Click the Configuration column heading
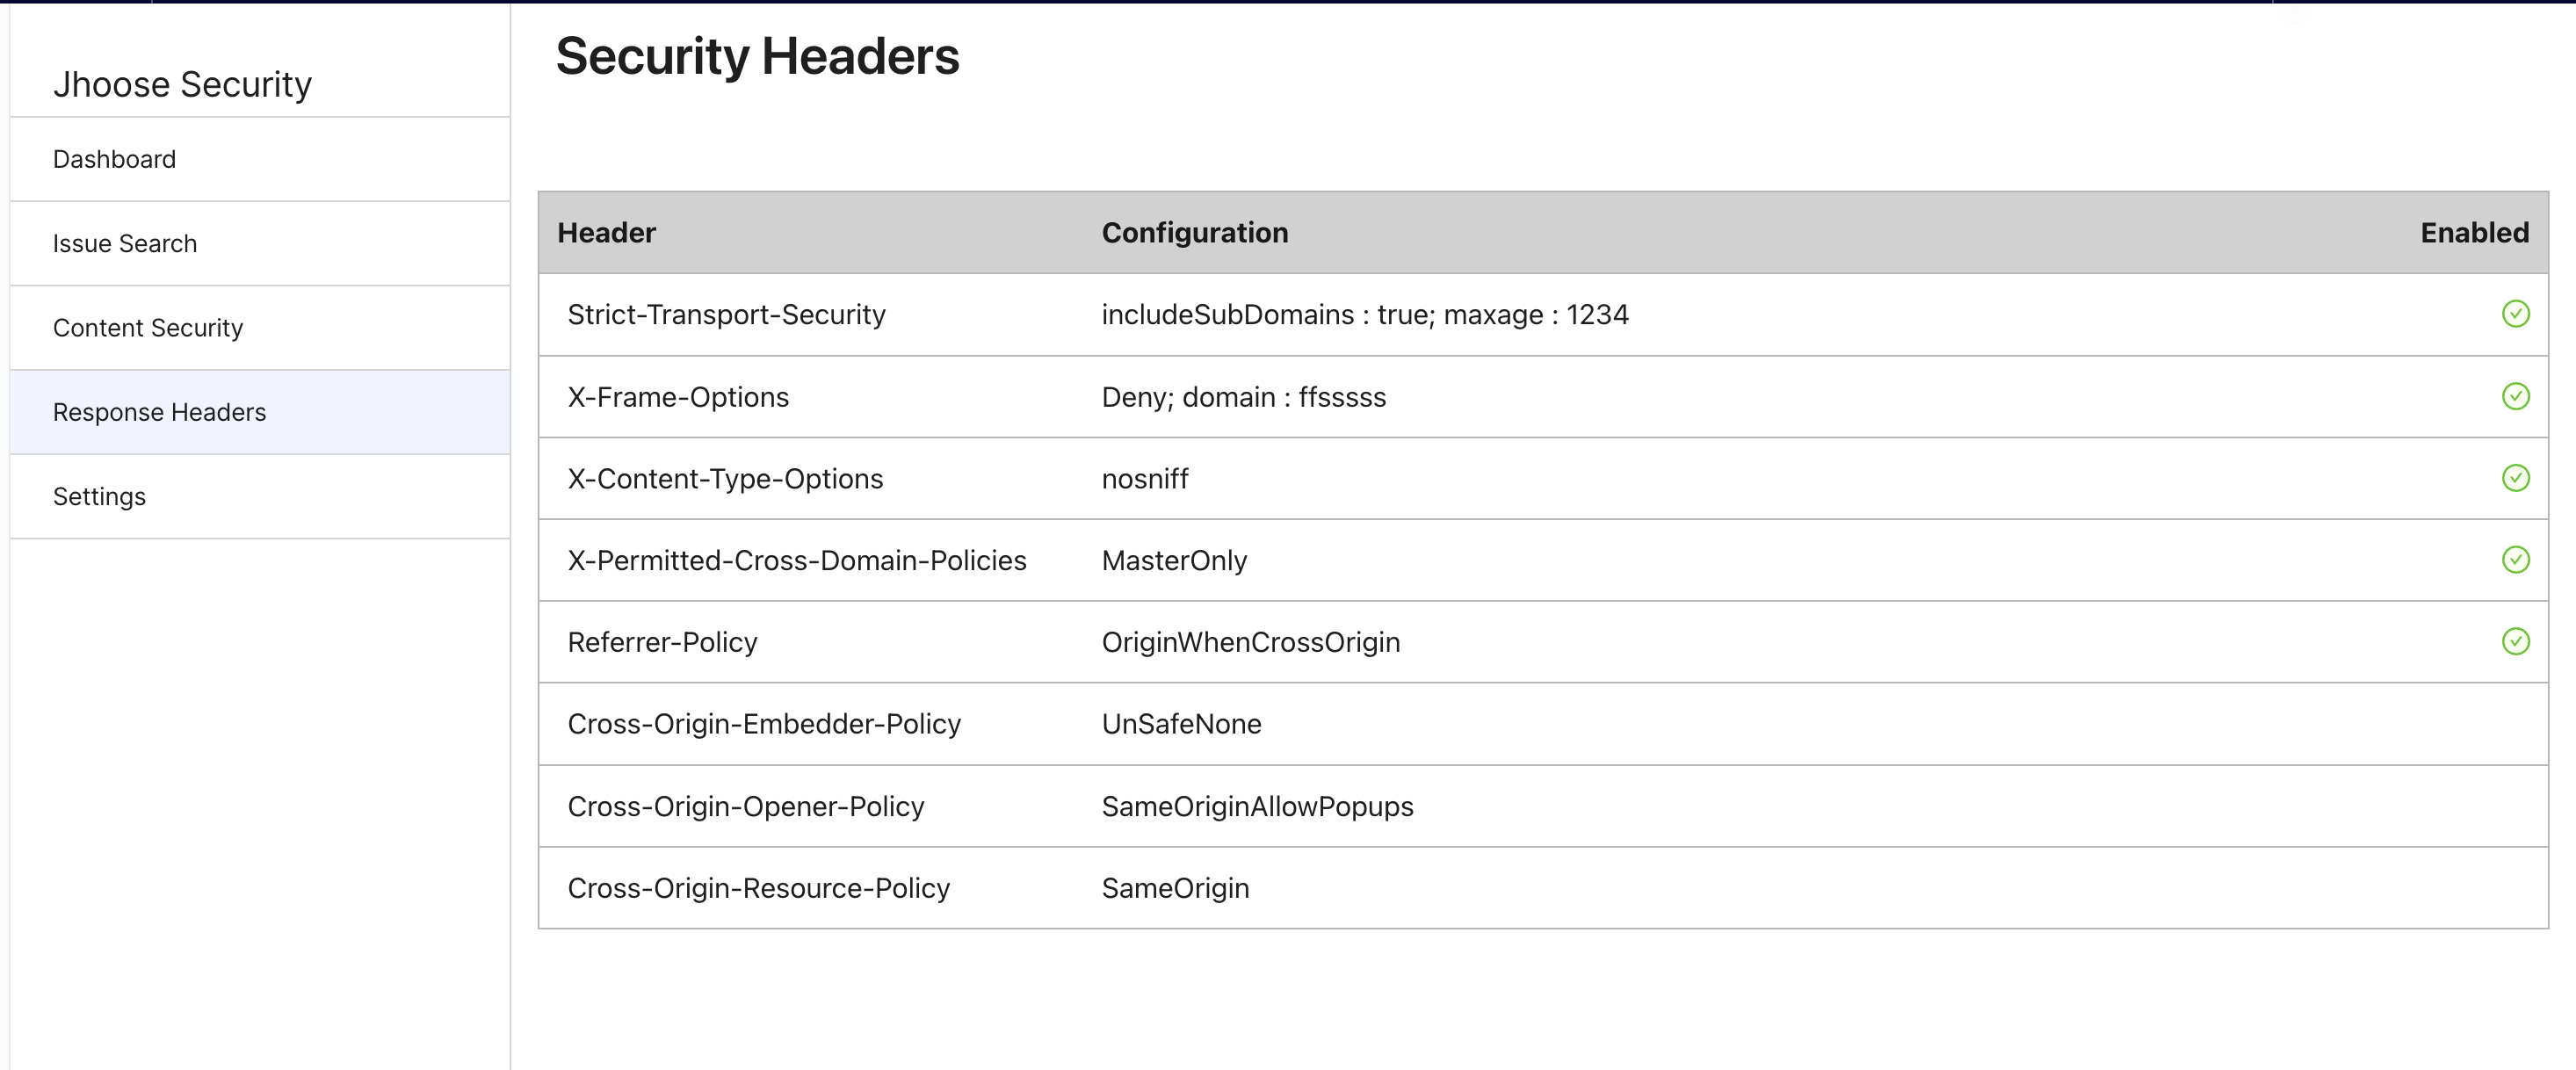Screen dimensions: 2576x1070 (x=1194, y=232)
